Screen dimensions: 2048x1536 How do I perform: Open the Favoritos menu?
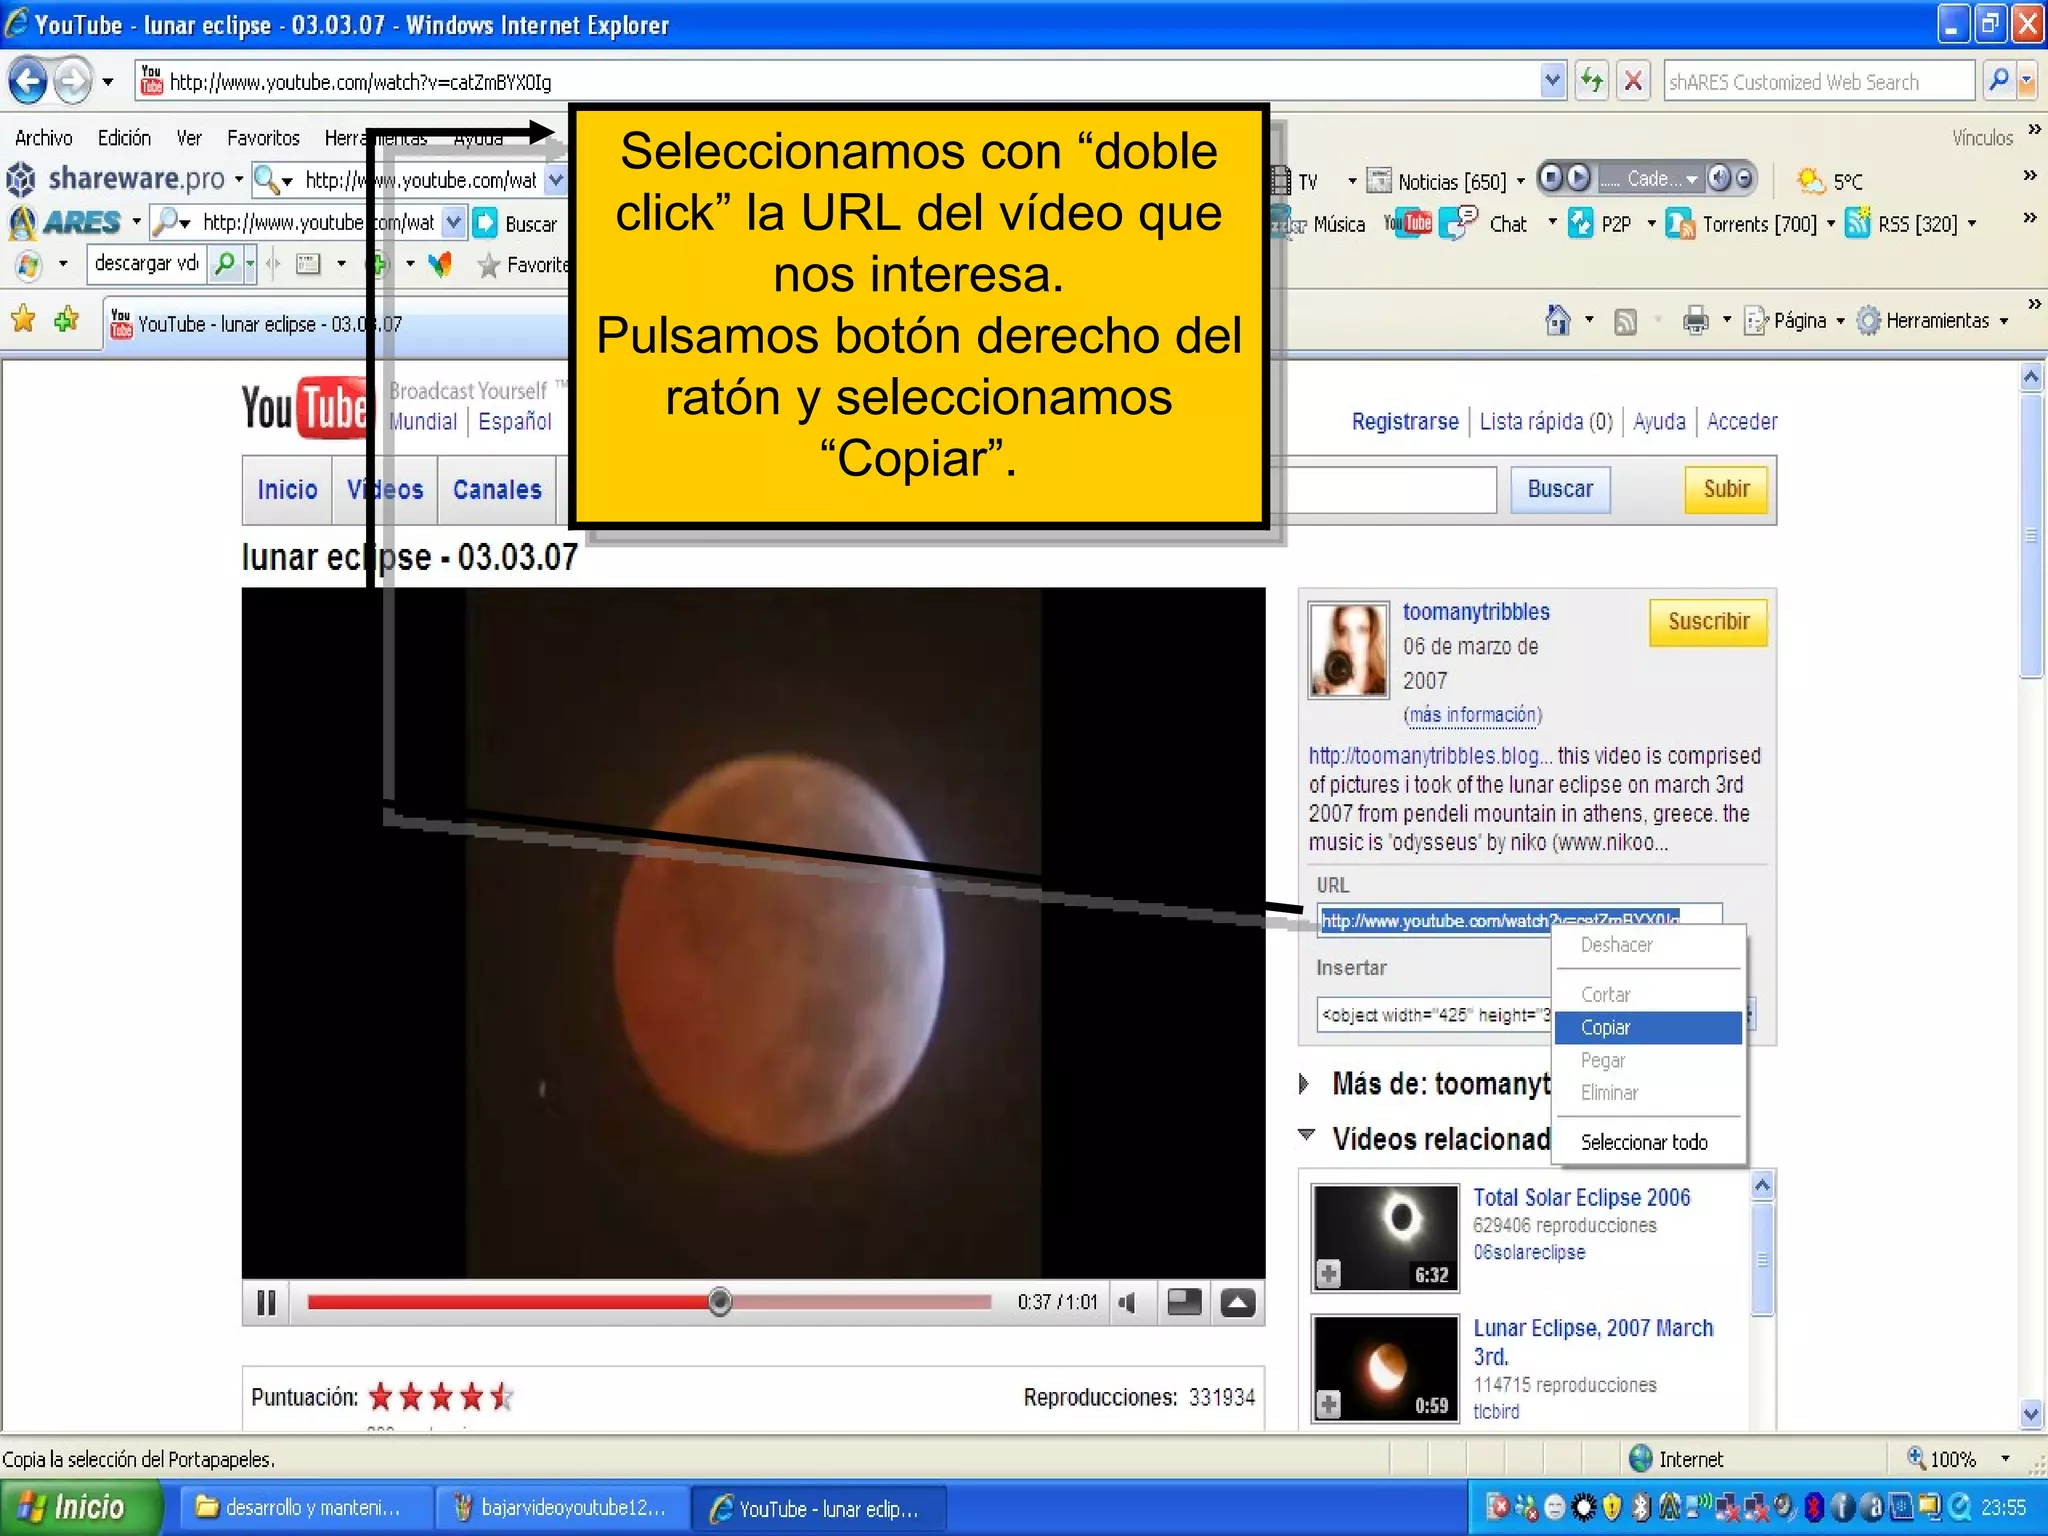tap(263, 138)
